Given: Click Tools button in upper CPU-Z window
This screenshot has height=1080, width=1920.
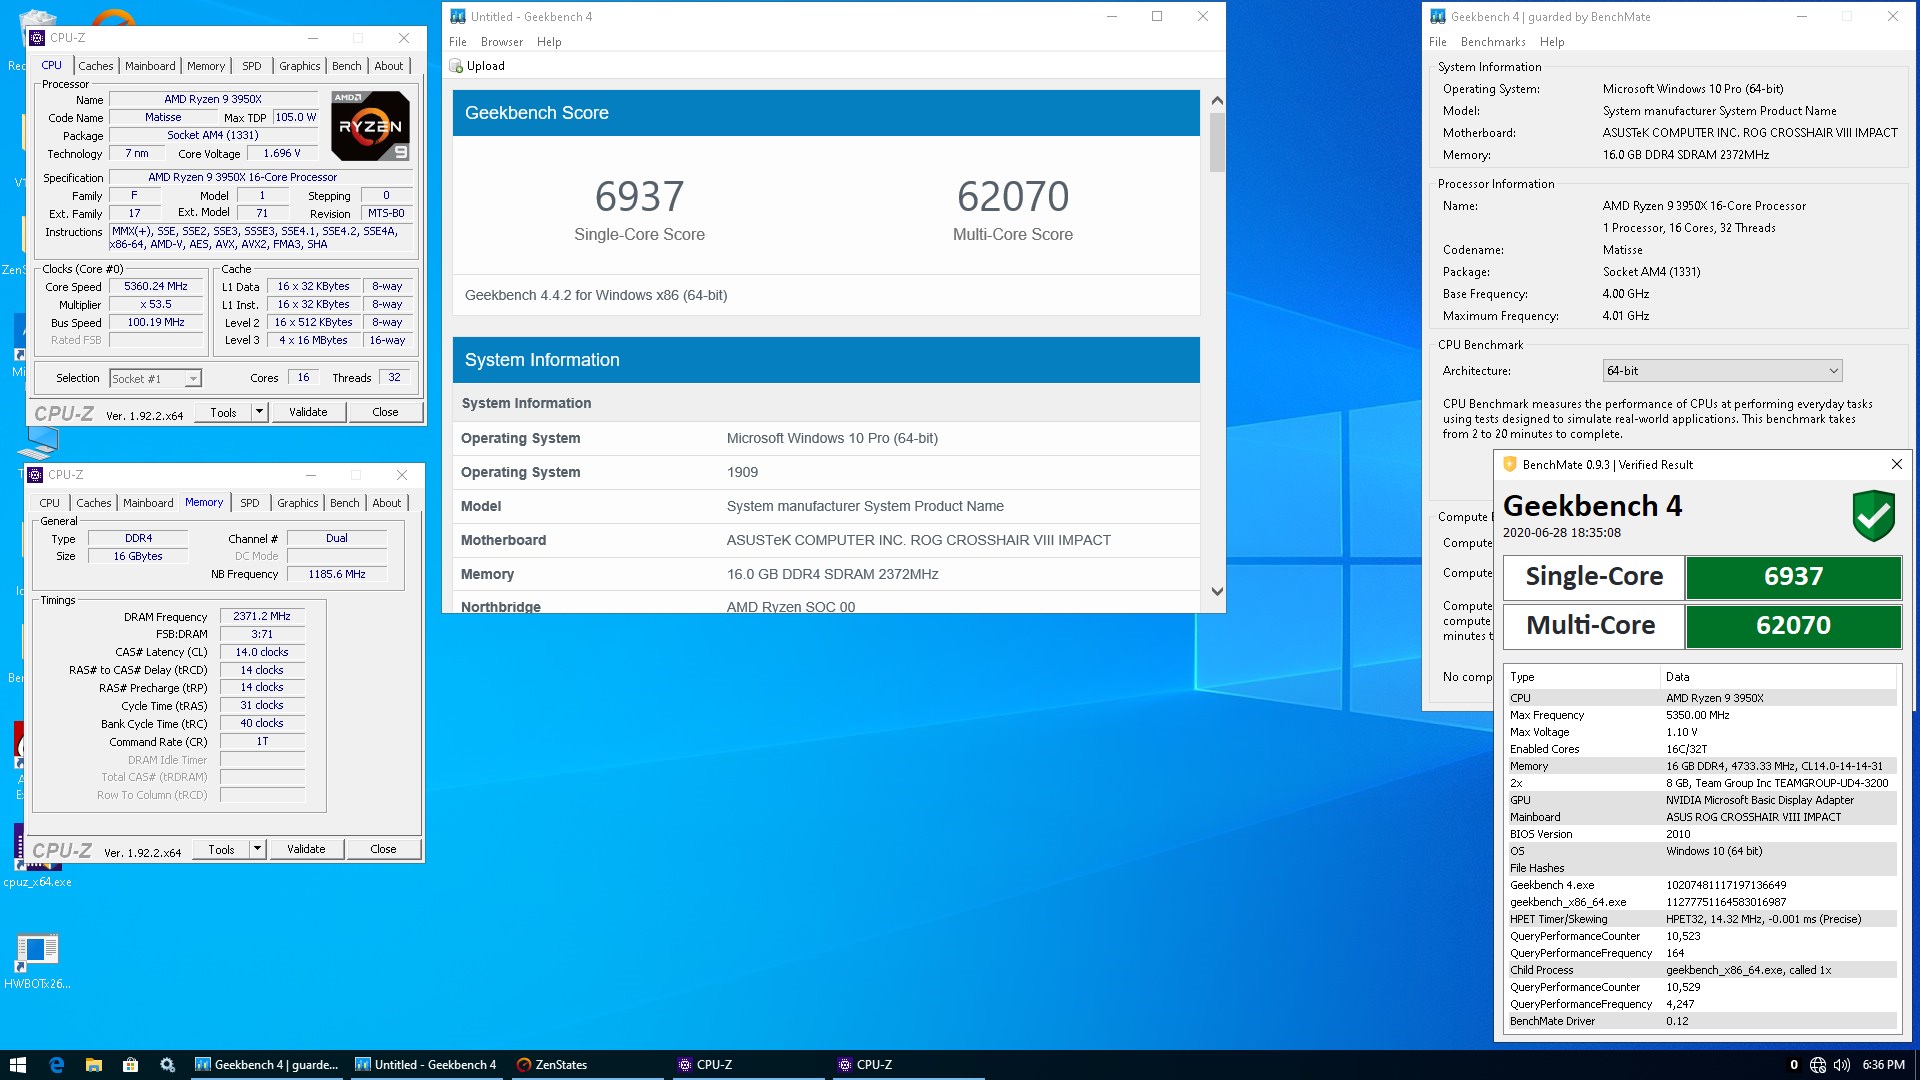Looking at the screenshot, I should click(223, 412).
